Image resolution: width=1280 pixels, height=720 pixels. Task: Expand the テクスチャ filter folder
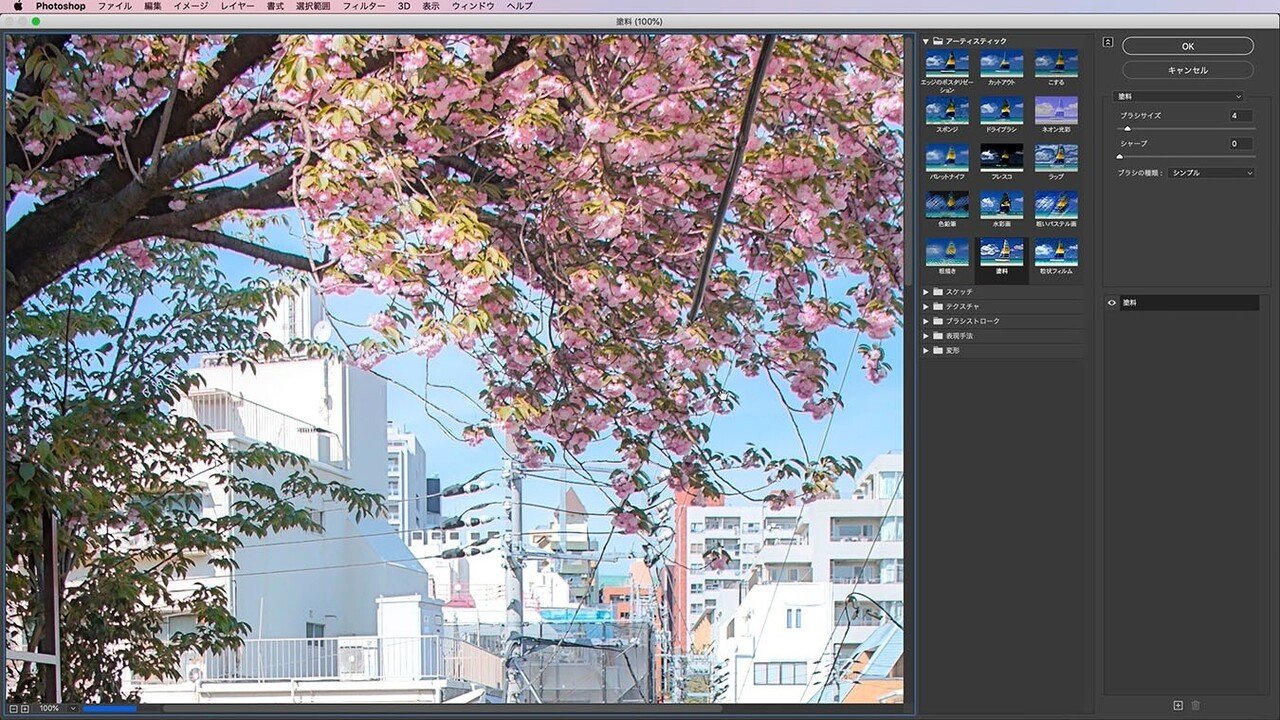926,306
